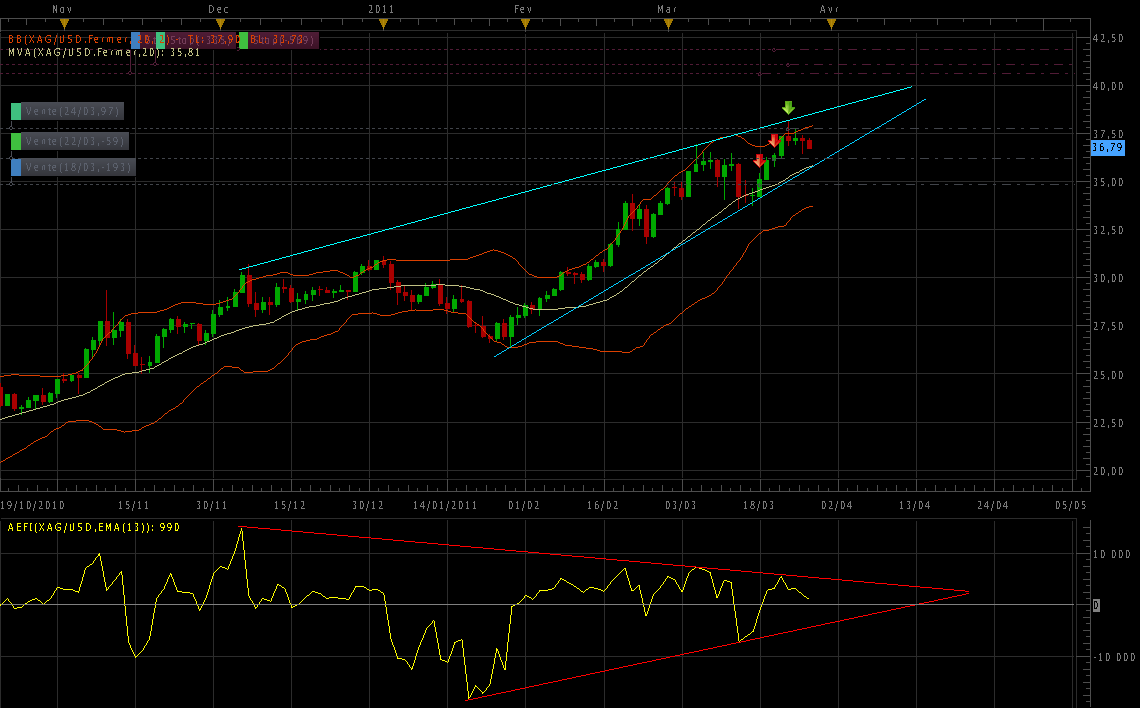Click the lower red down arrow signal
This screenshot has height=708, width=1140.
coord(759,160)
